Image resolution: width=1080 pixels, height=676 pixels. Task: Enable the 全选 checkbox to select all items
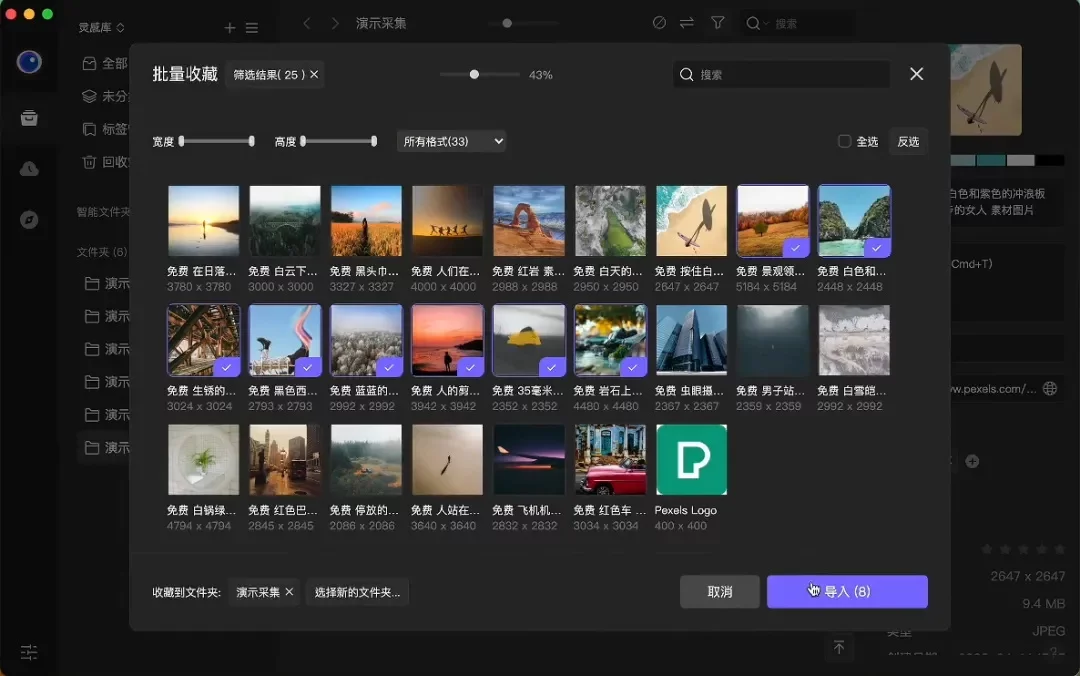pyautogui.click(x=845, y=141)
